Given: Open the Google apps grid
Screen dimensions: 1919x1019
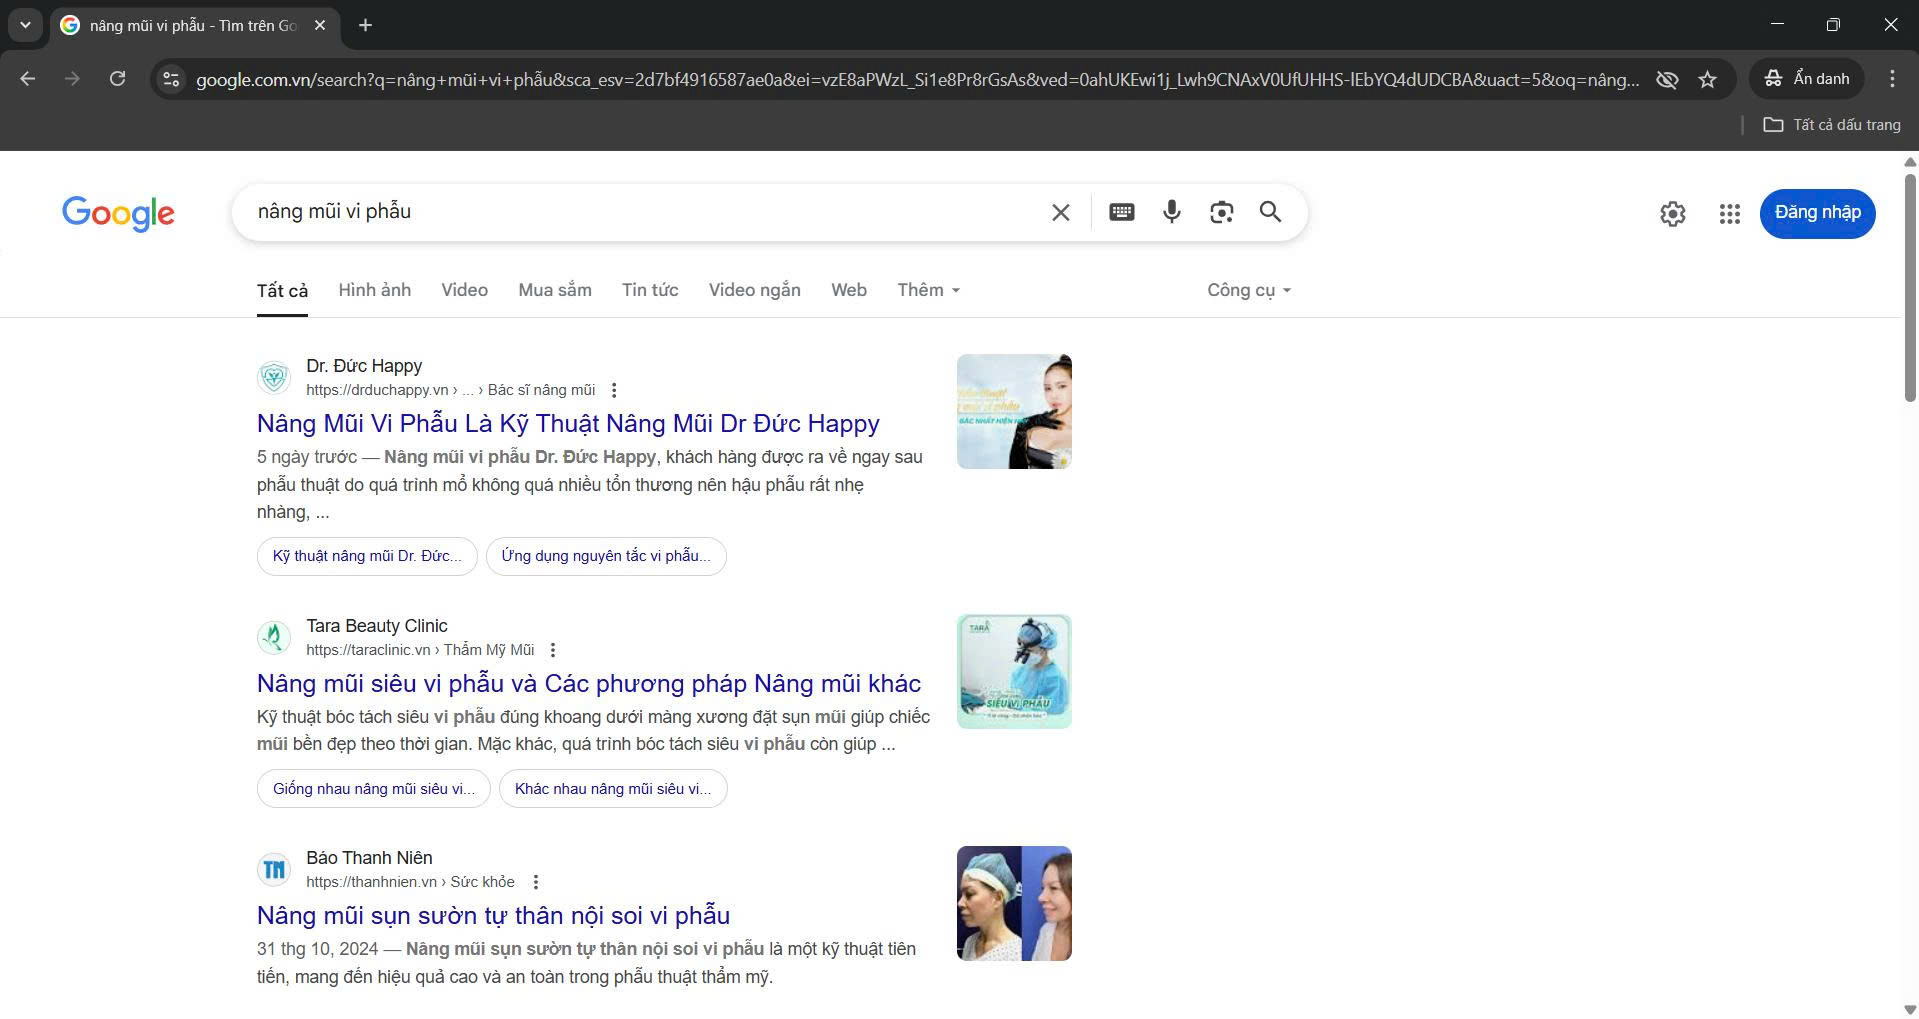Looking at the screenshot, I should point(1730,213).
